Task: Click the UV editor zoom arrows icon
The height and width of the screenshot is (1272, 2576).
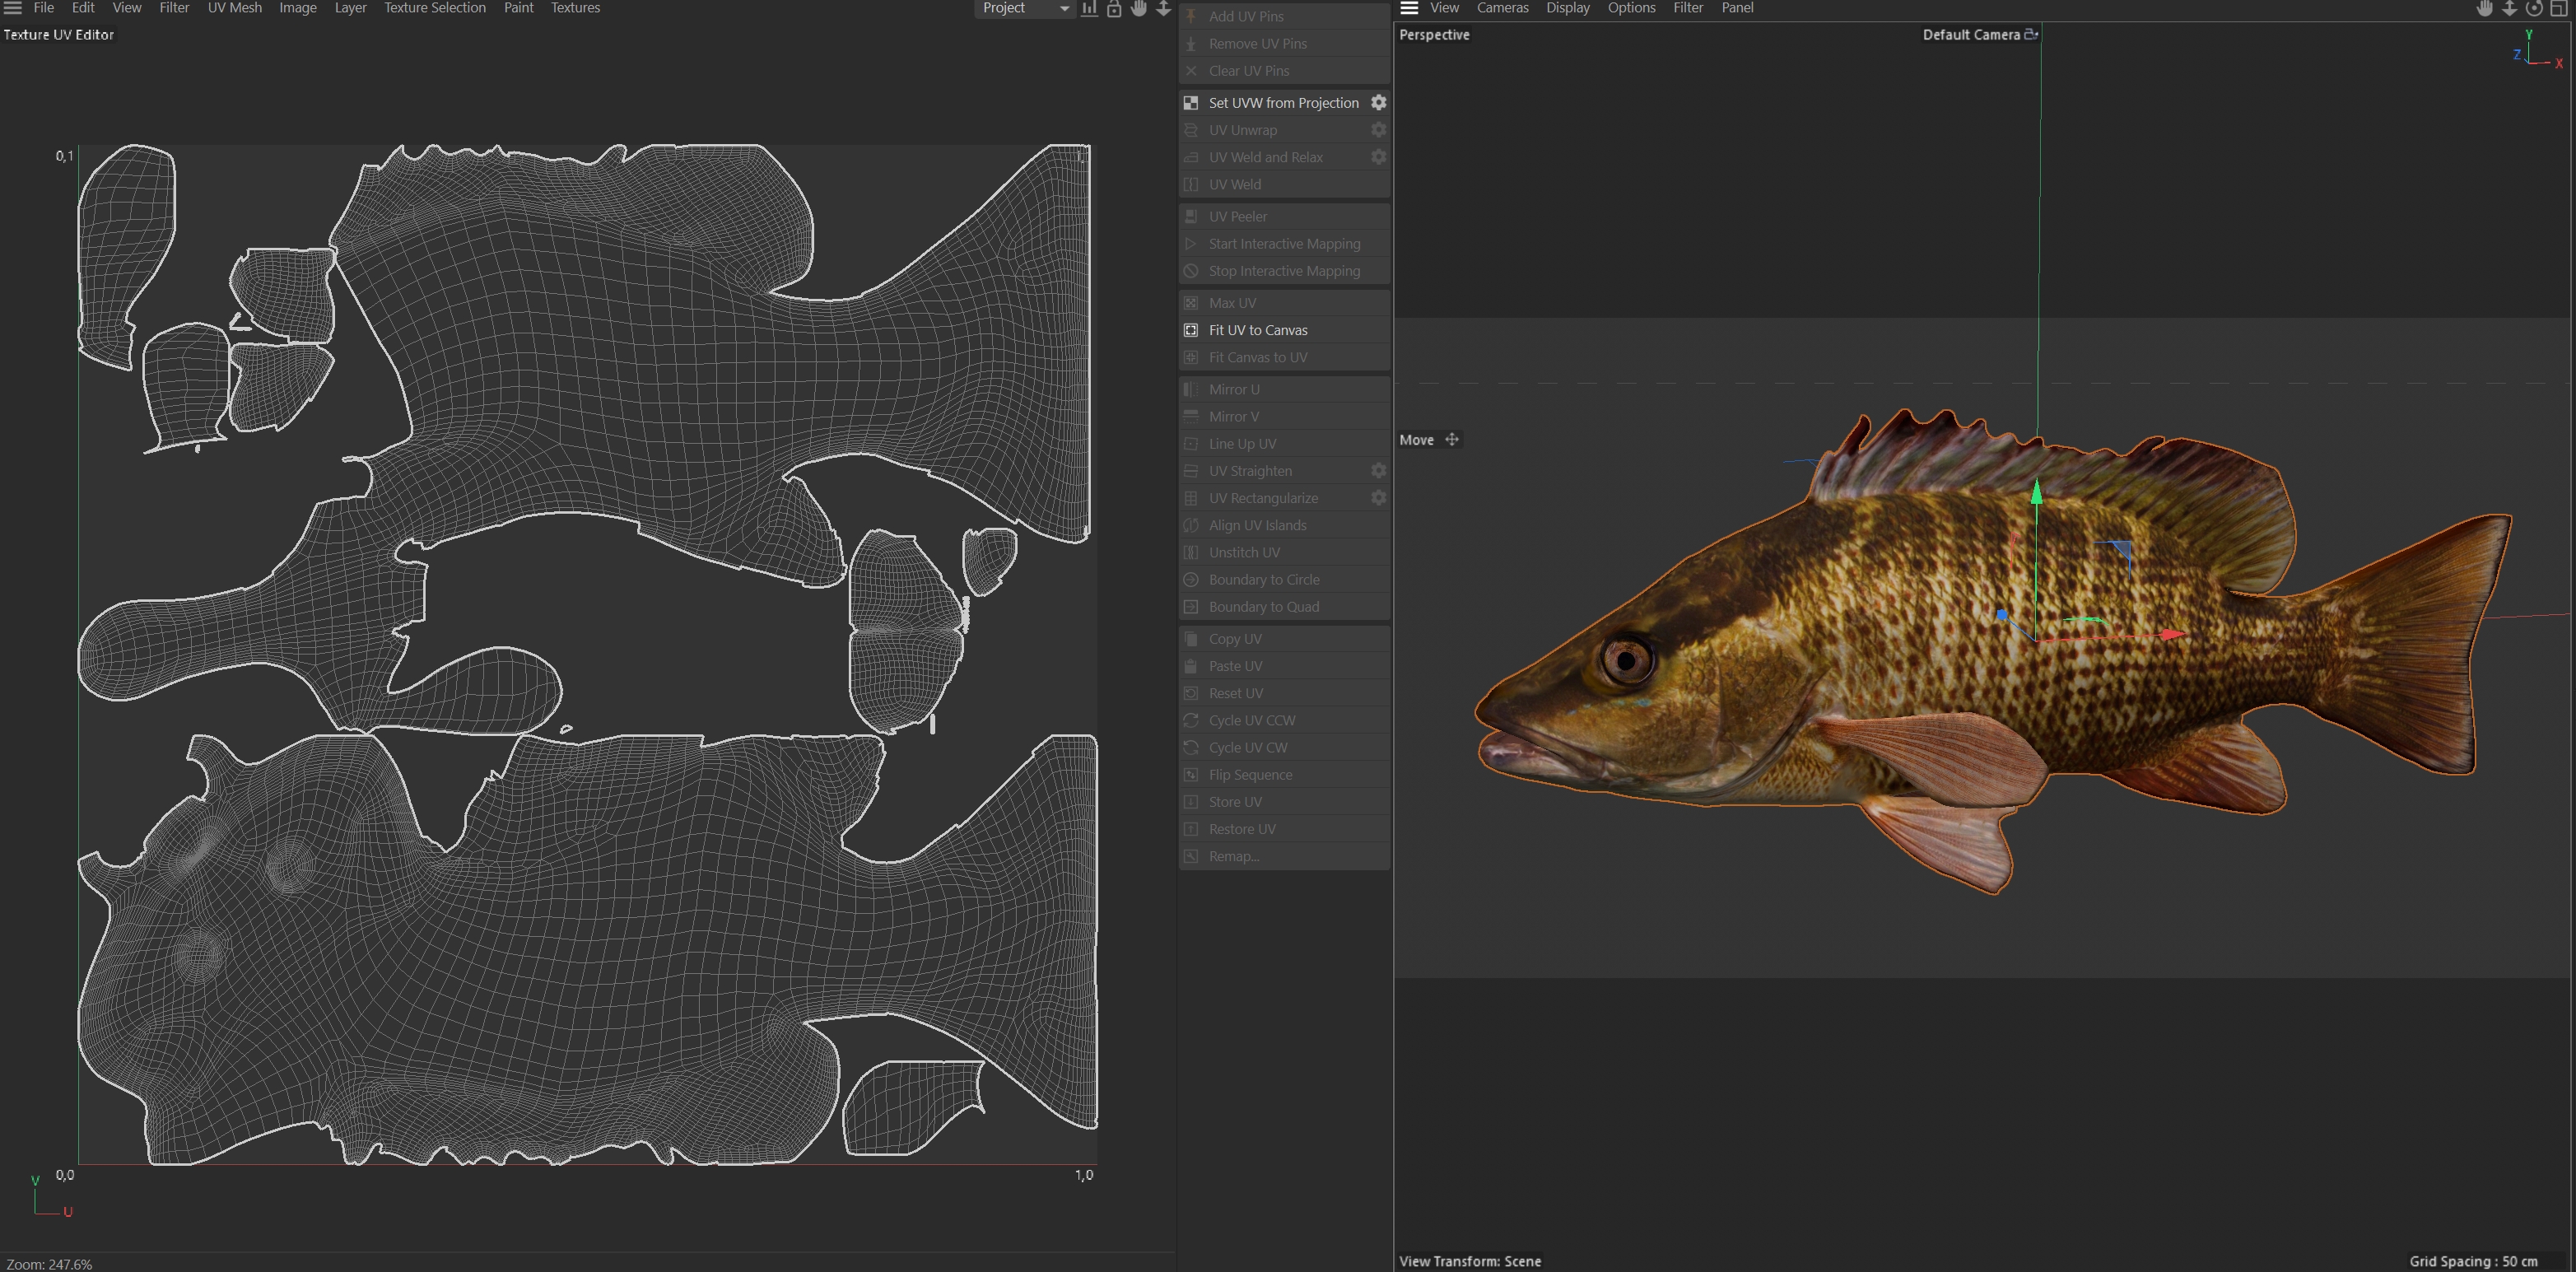Action: 1163,8
